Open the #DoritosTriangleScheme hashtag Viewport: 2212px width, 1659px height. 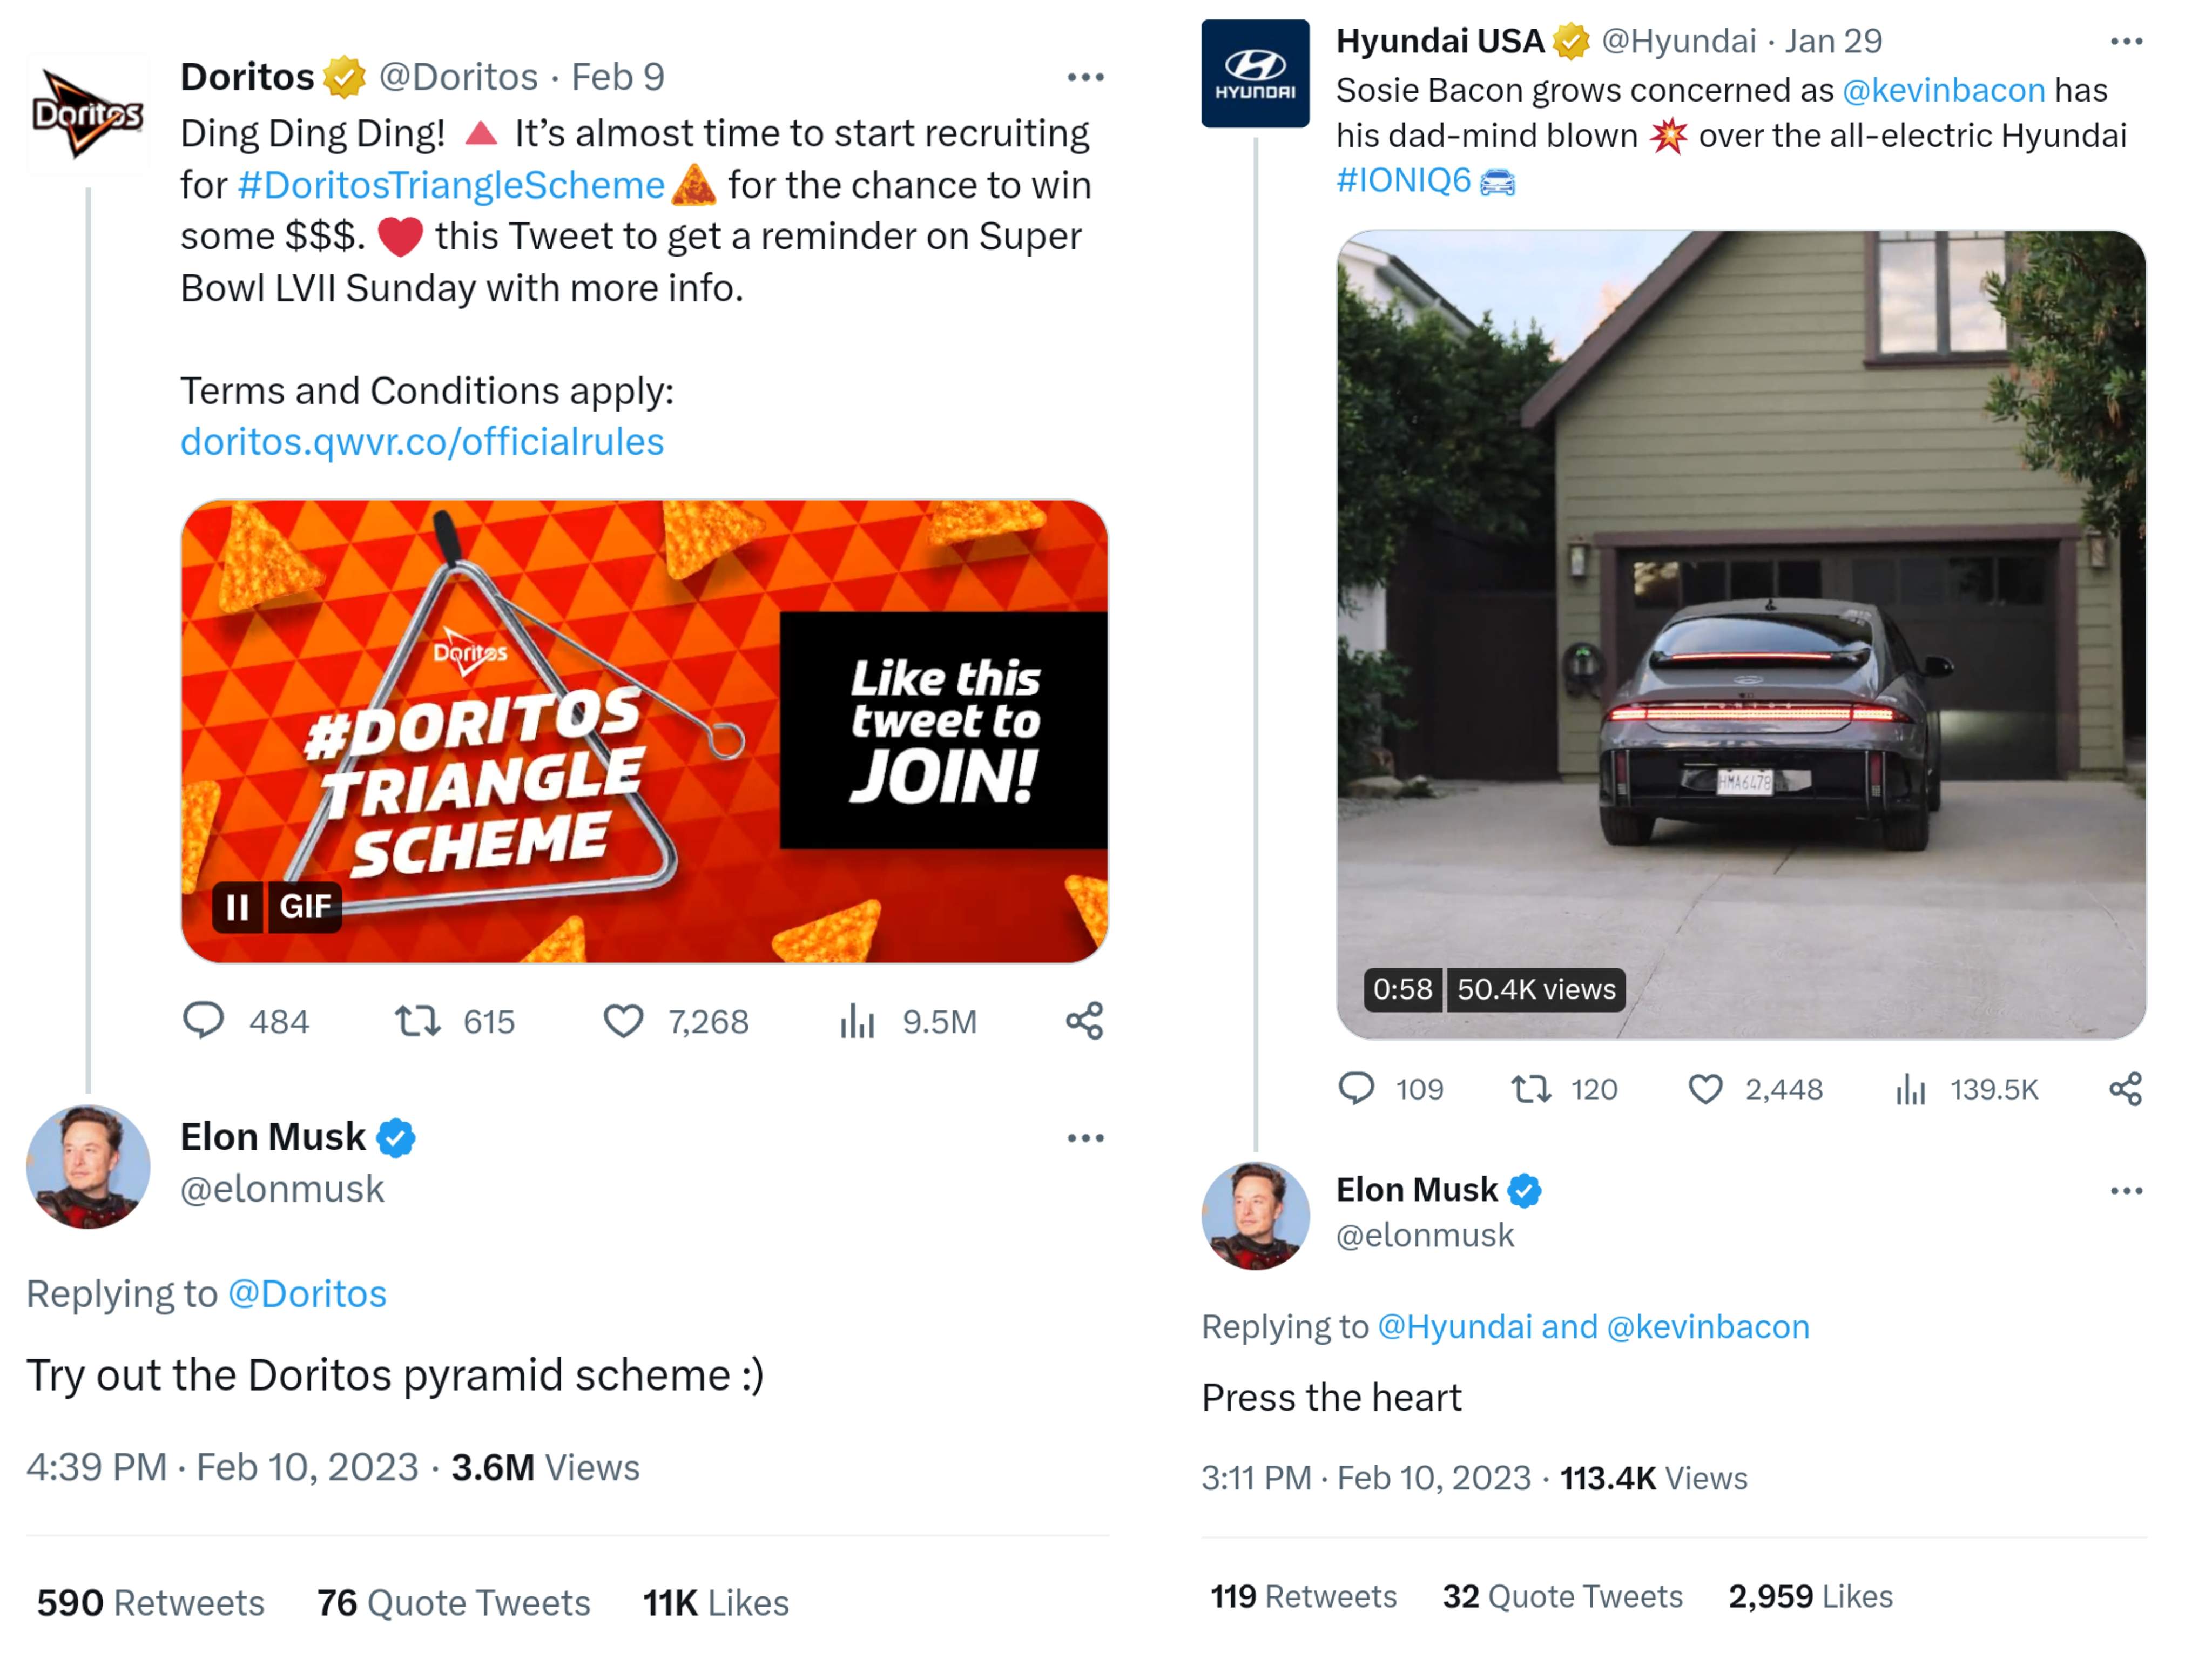coord(451,185)
